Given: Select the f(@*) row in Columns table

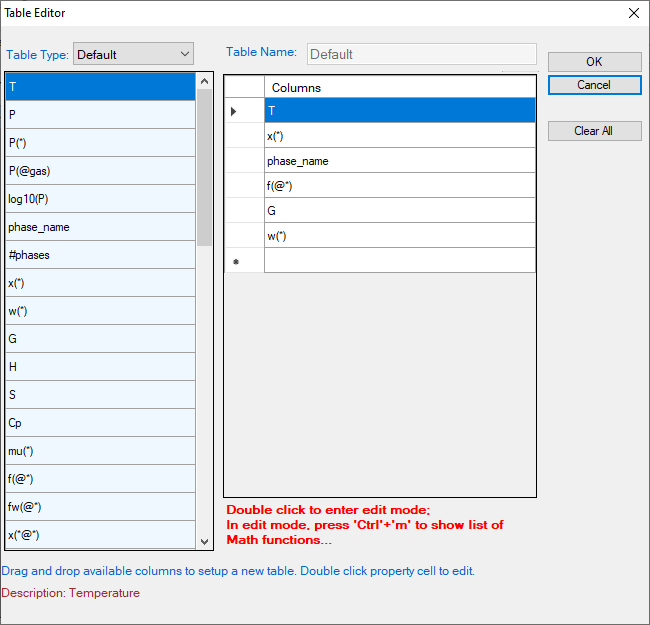Looking at the screenshot, I should (x=399, y=186).
